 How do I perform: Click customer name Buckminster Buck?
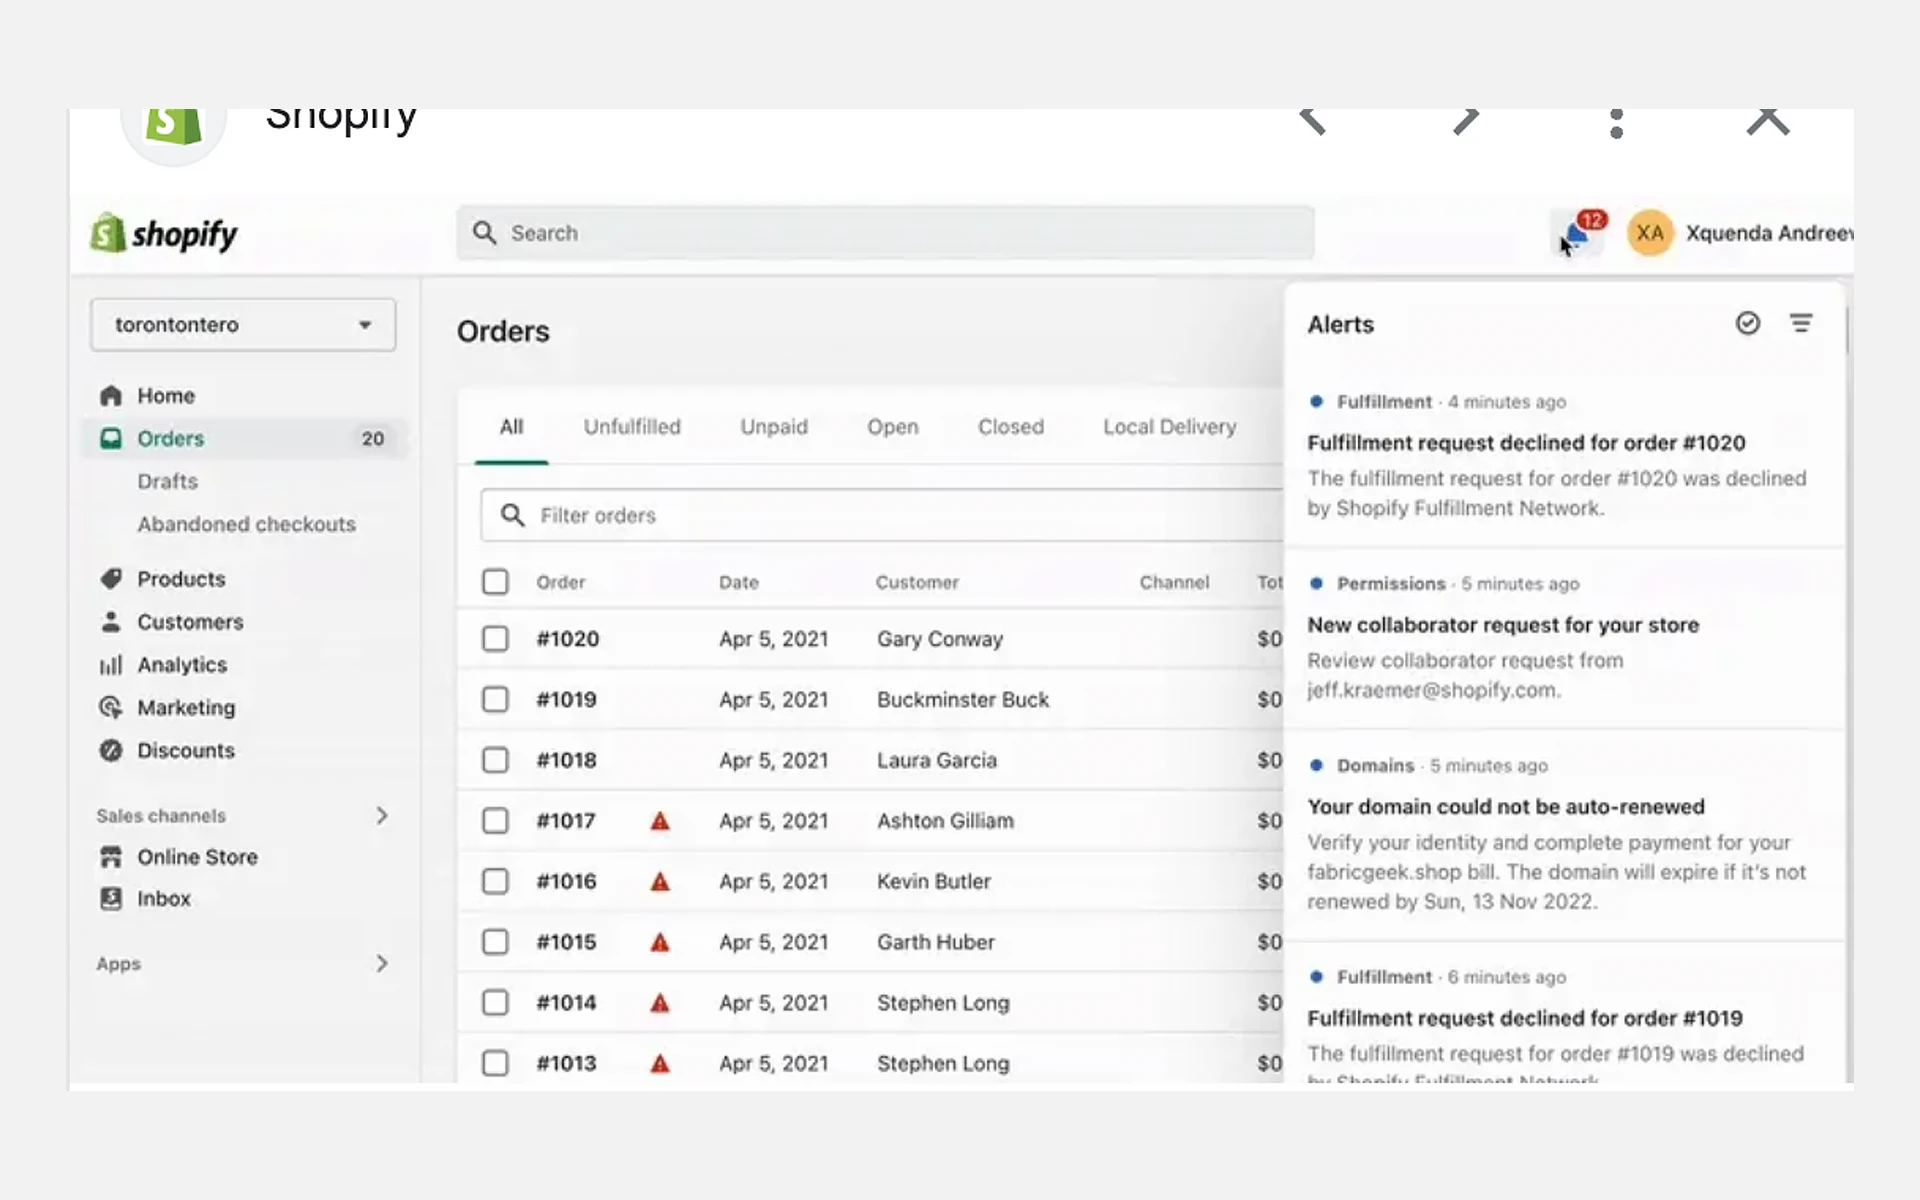[x=963, y=700]
